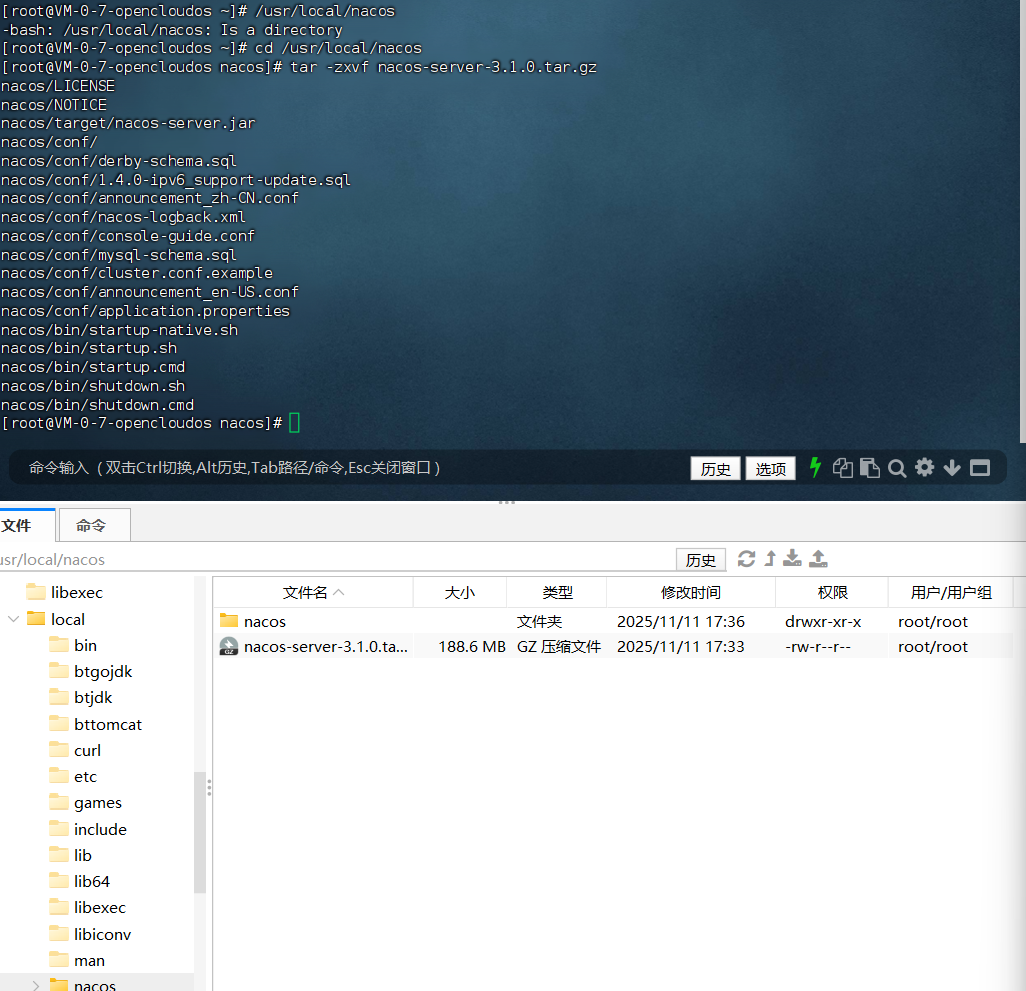
Task: Click the copy icon in terminal toolbar
Action: (843, 468)
